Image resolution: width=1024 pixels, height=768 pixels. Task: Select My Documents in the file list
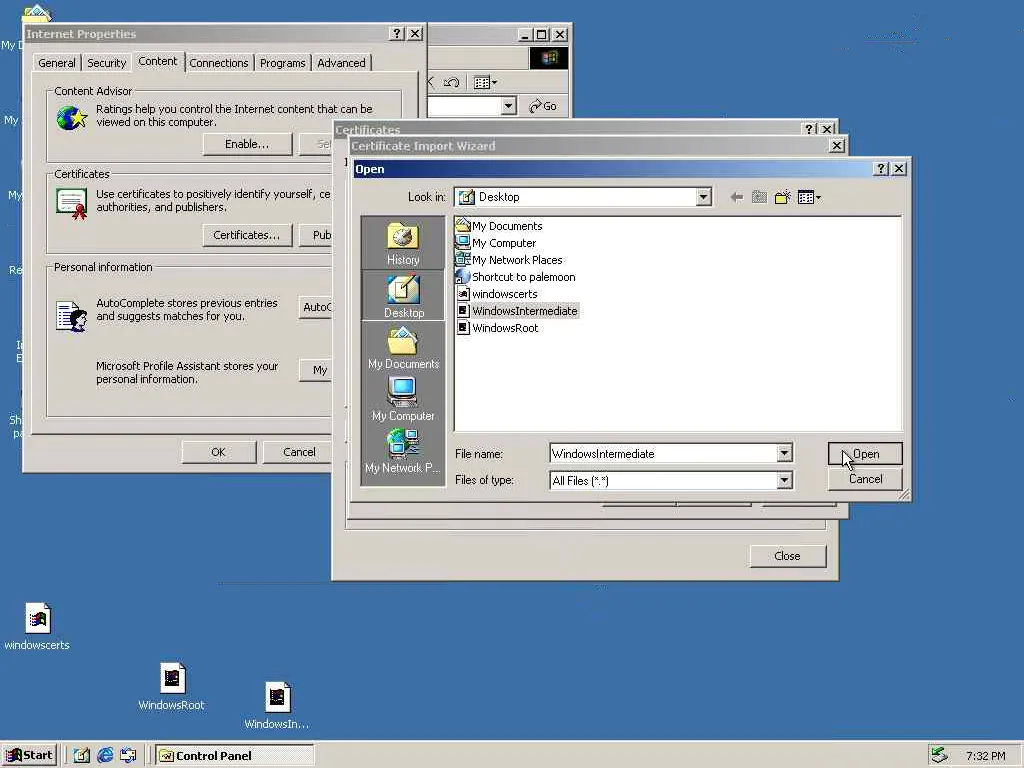[500, 226]
